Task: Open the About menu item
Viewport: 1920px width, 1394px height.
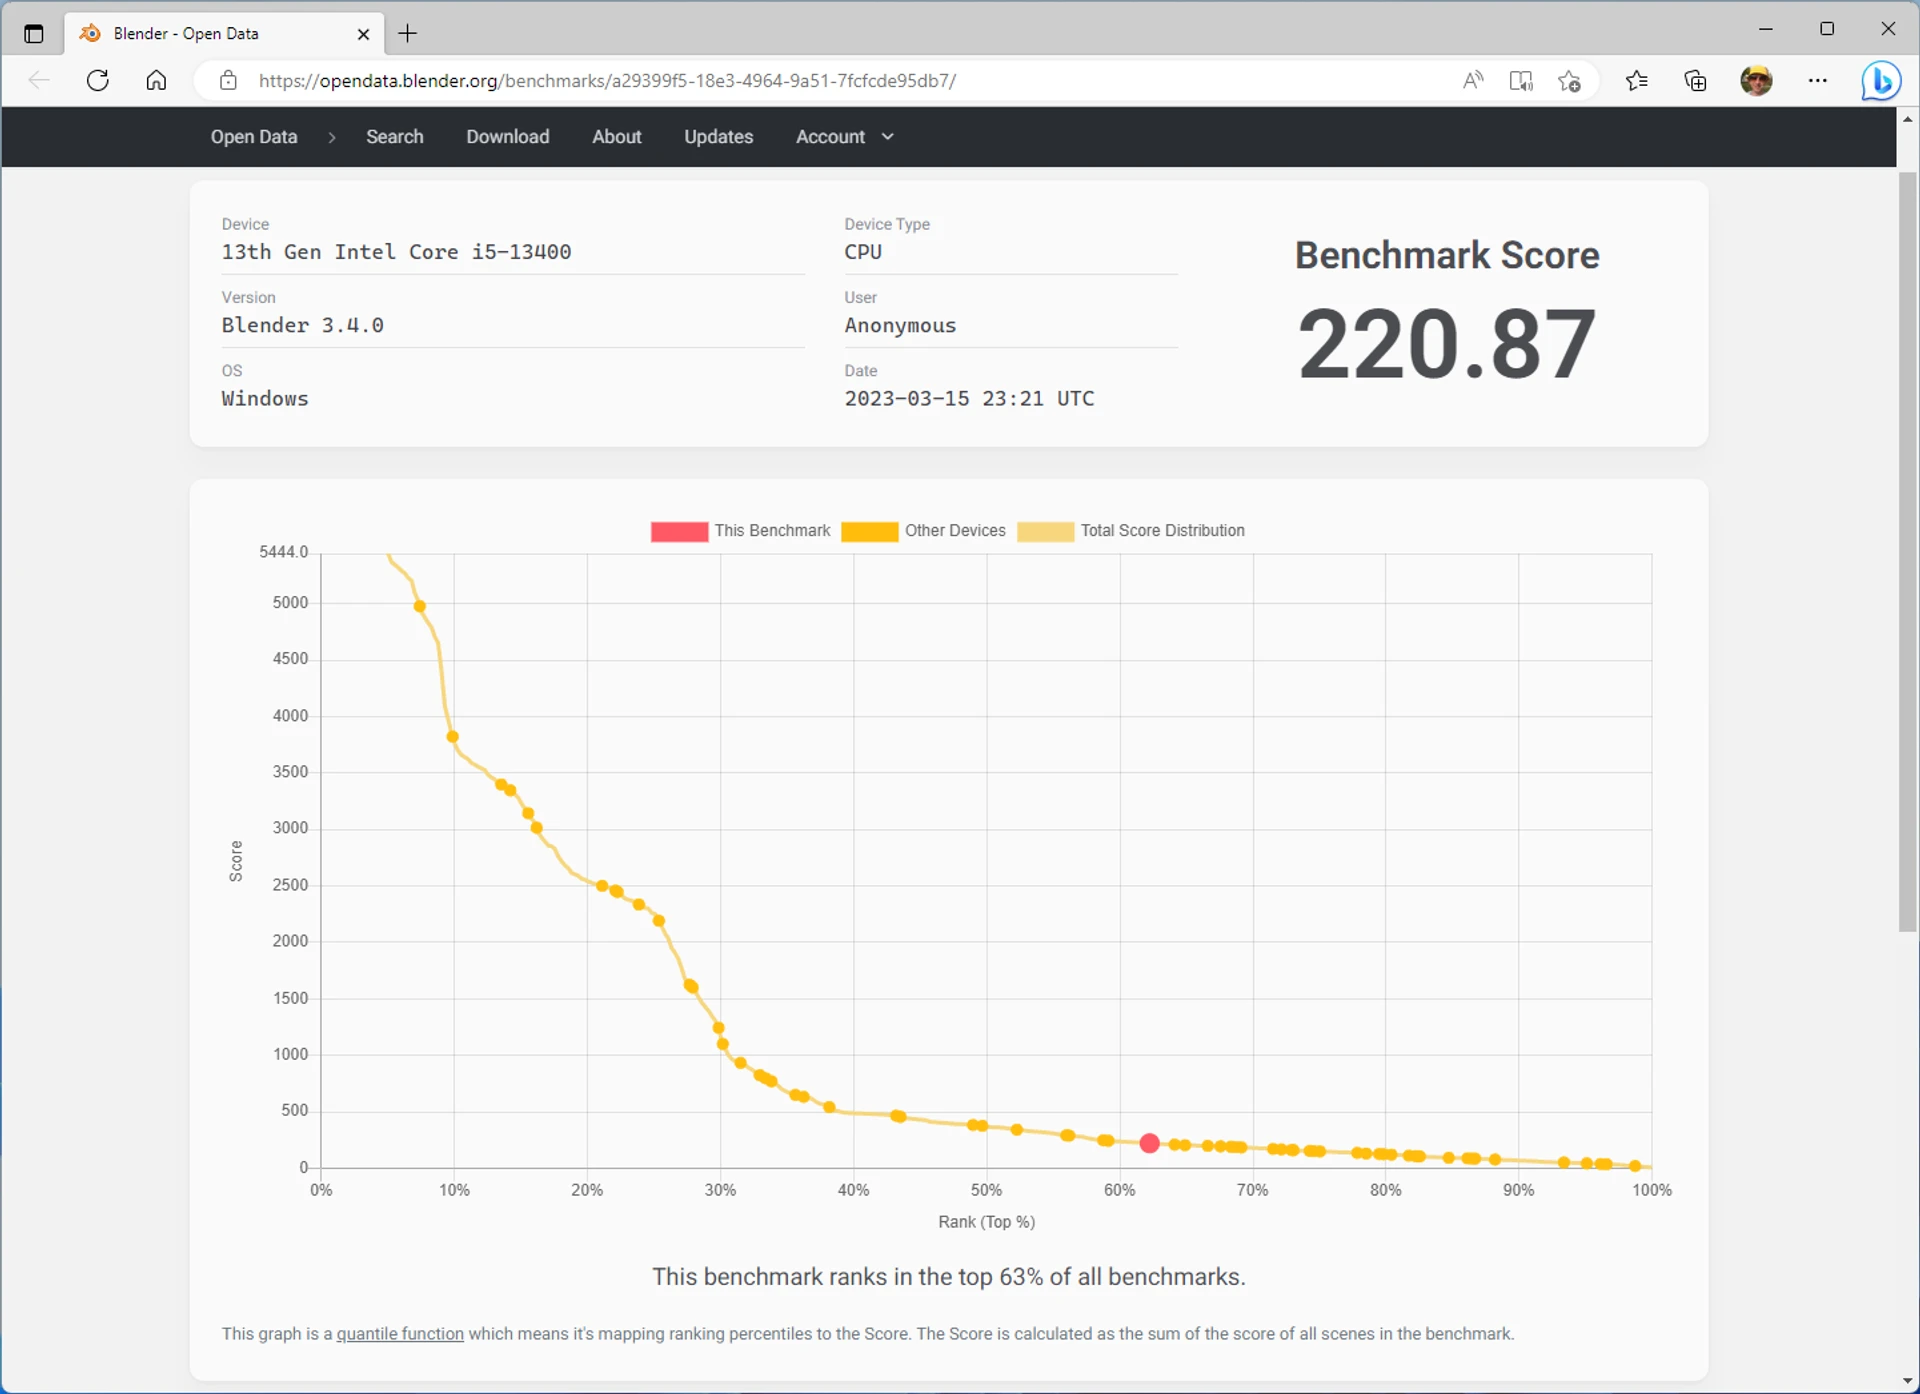Action: [617, 137]
